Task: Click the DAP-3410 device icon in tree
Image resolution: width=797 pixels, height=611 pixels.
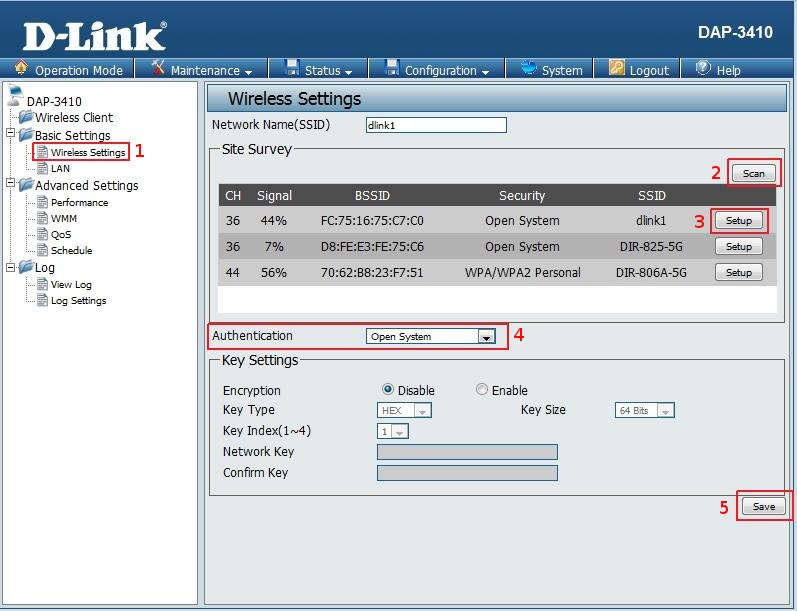Action: 14,100
